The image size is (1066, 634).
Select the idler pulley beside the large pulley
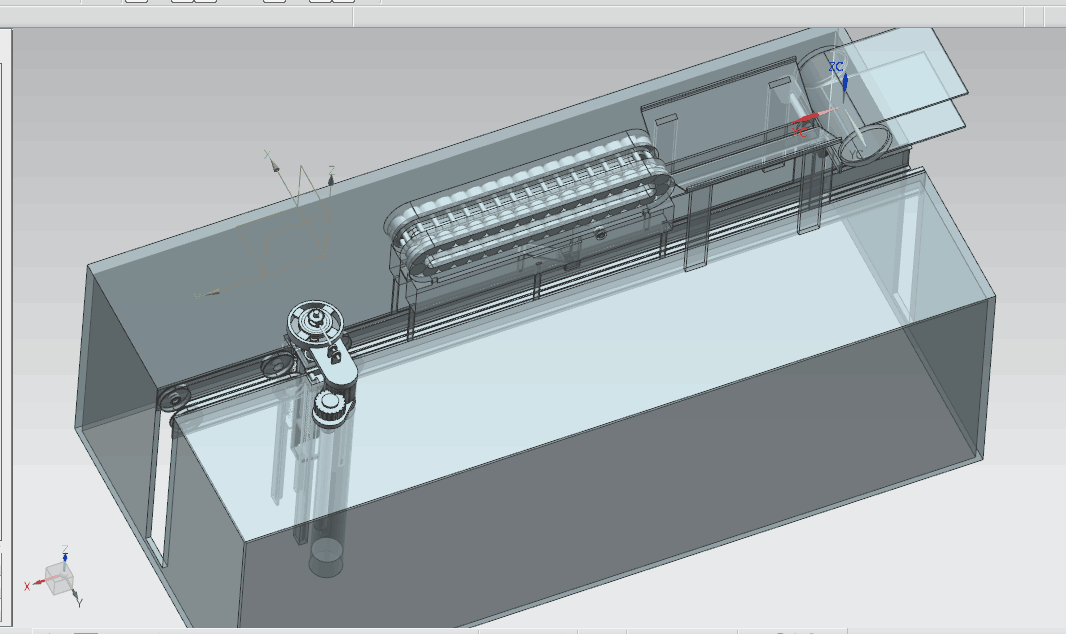point(277,367)
